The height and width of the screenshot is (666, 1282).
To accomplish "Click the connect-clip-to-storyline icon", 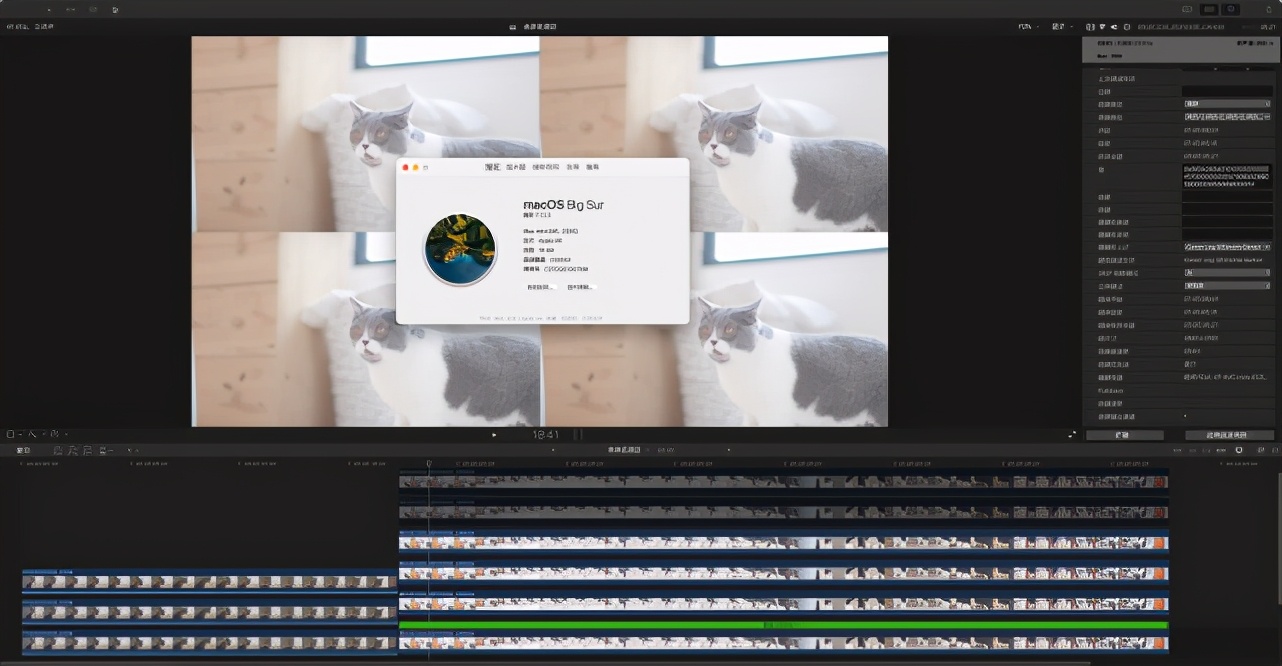I will pyautogui.click(x=57, y=451).
